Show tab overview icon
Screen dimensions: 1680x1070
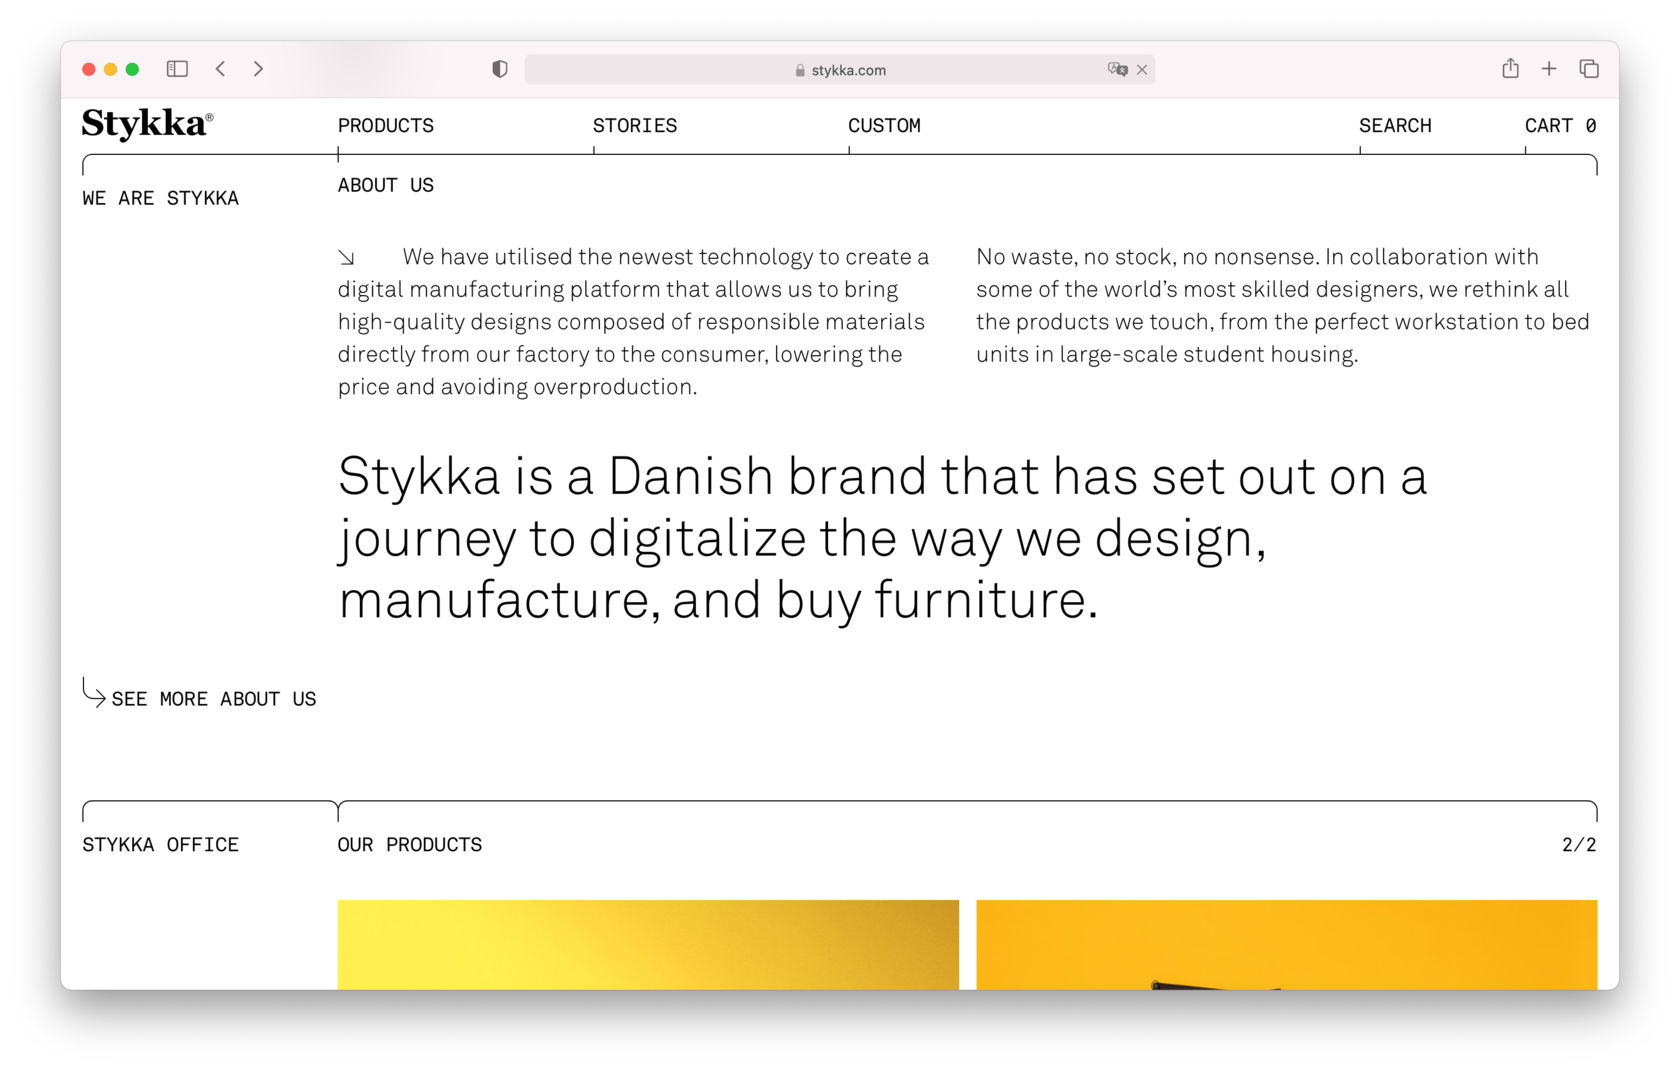click(1589, 69)
